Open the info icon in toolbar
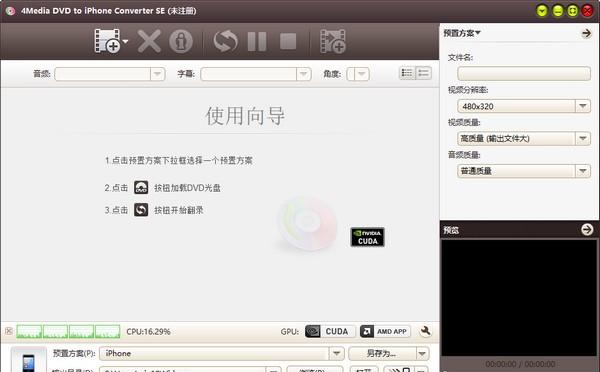This screenshot has height=372, width=600. point(181,41)
